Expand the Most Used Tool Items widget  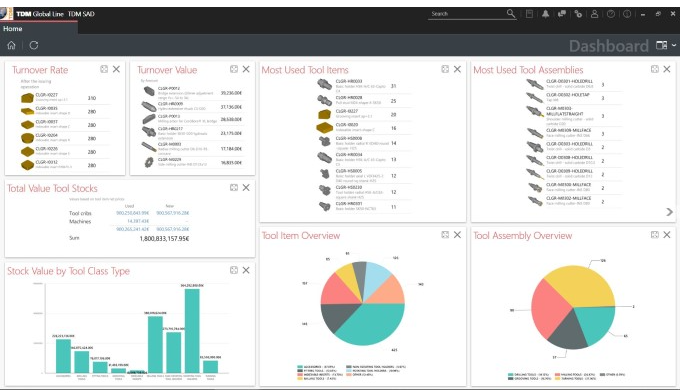click(x=445, y=69)
